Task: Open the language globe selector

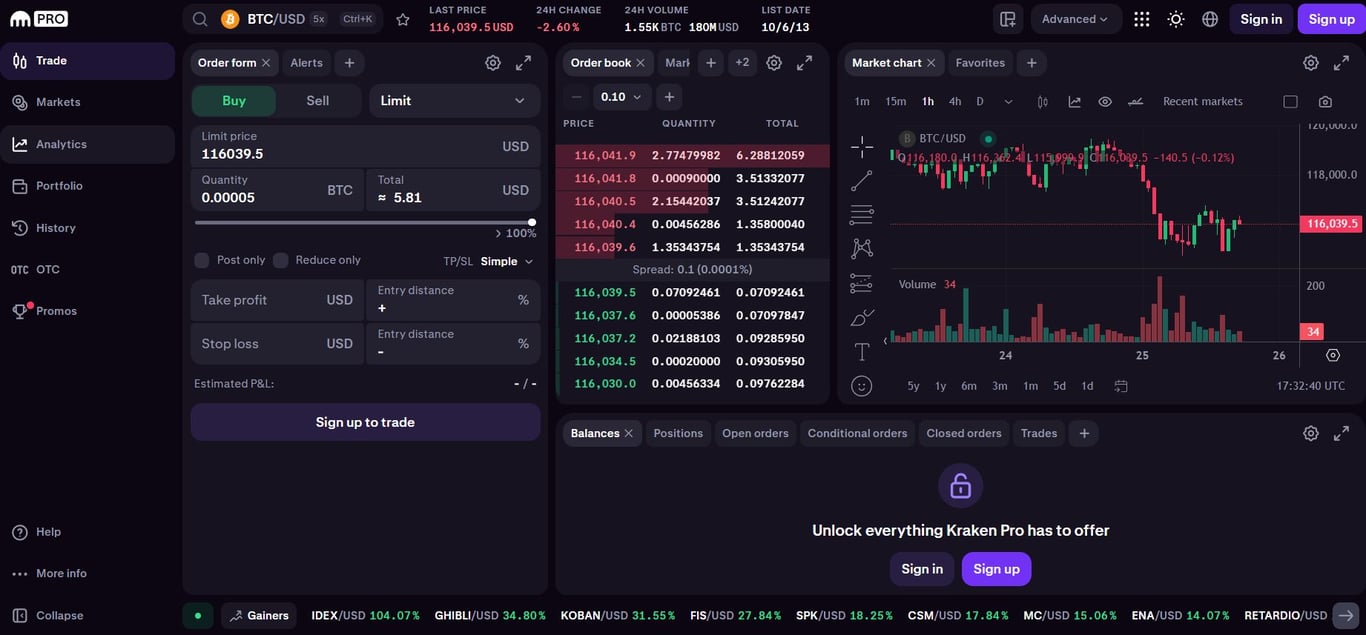Action: tap(1209, 18)
